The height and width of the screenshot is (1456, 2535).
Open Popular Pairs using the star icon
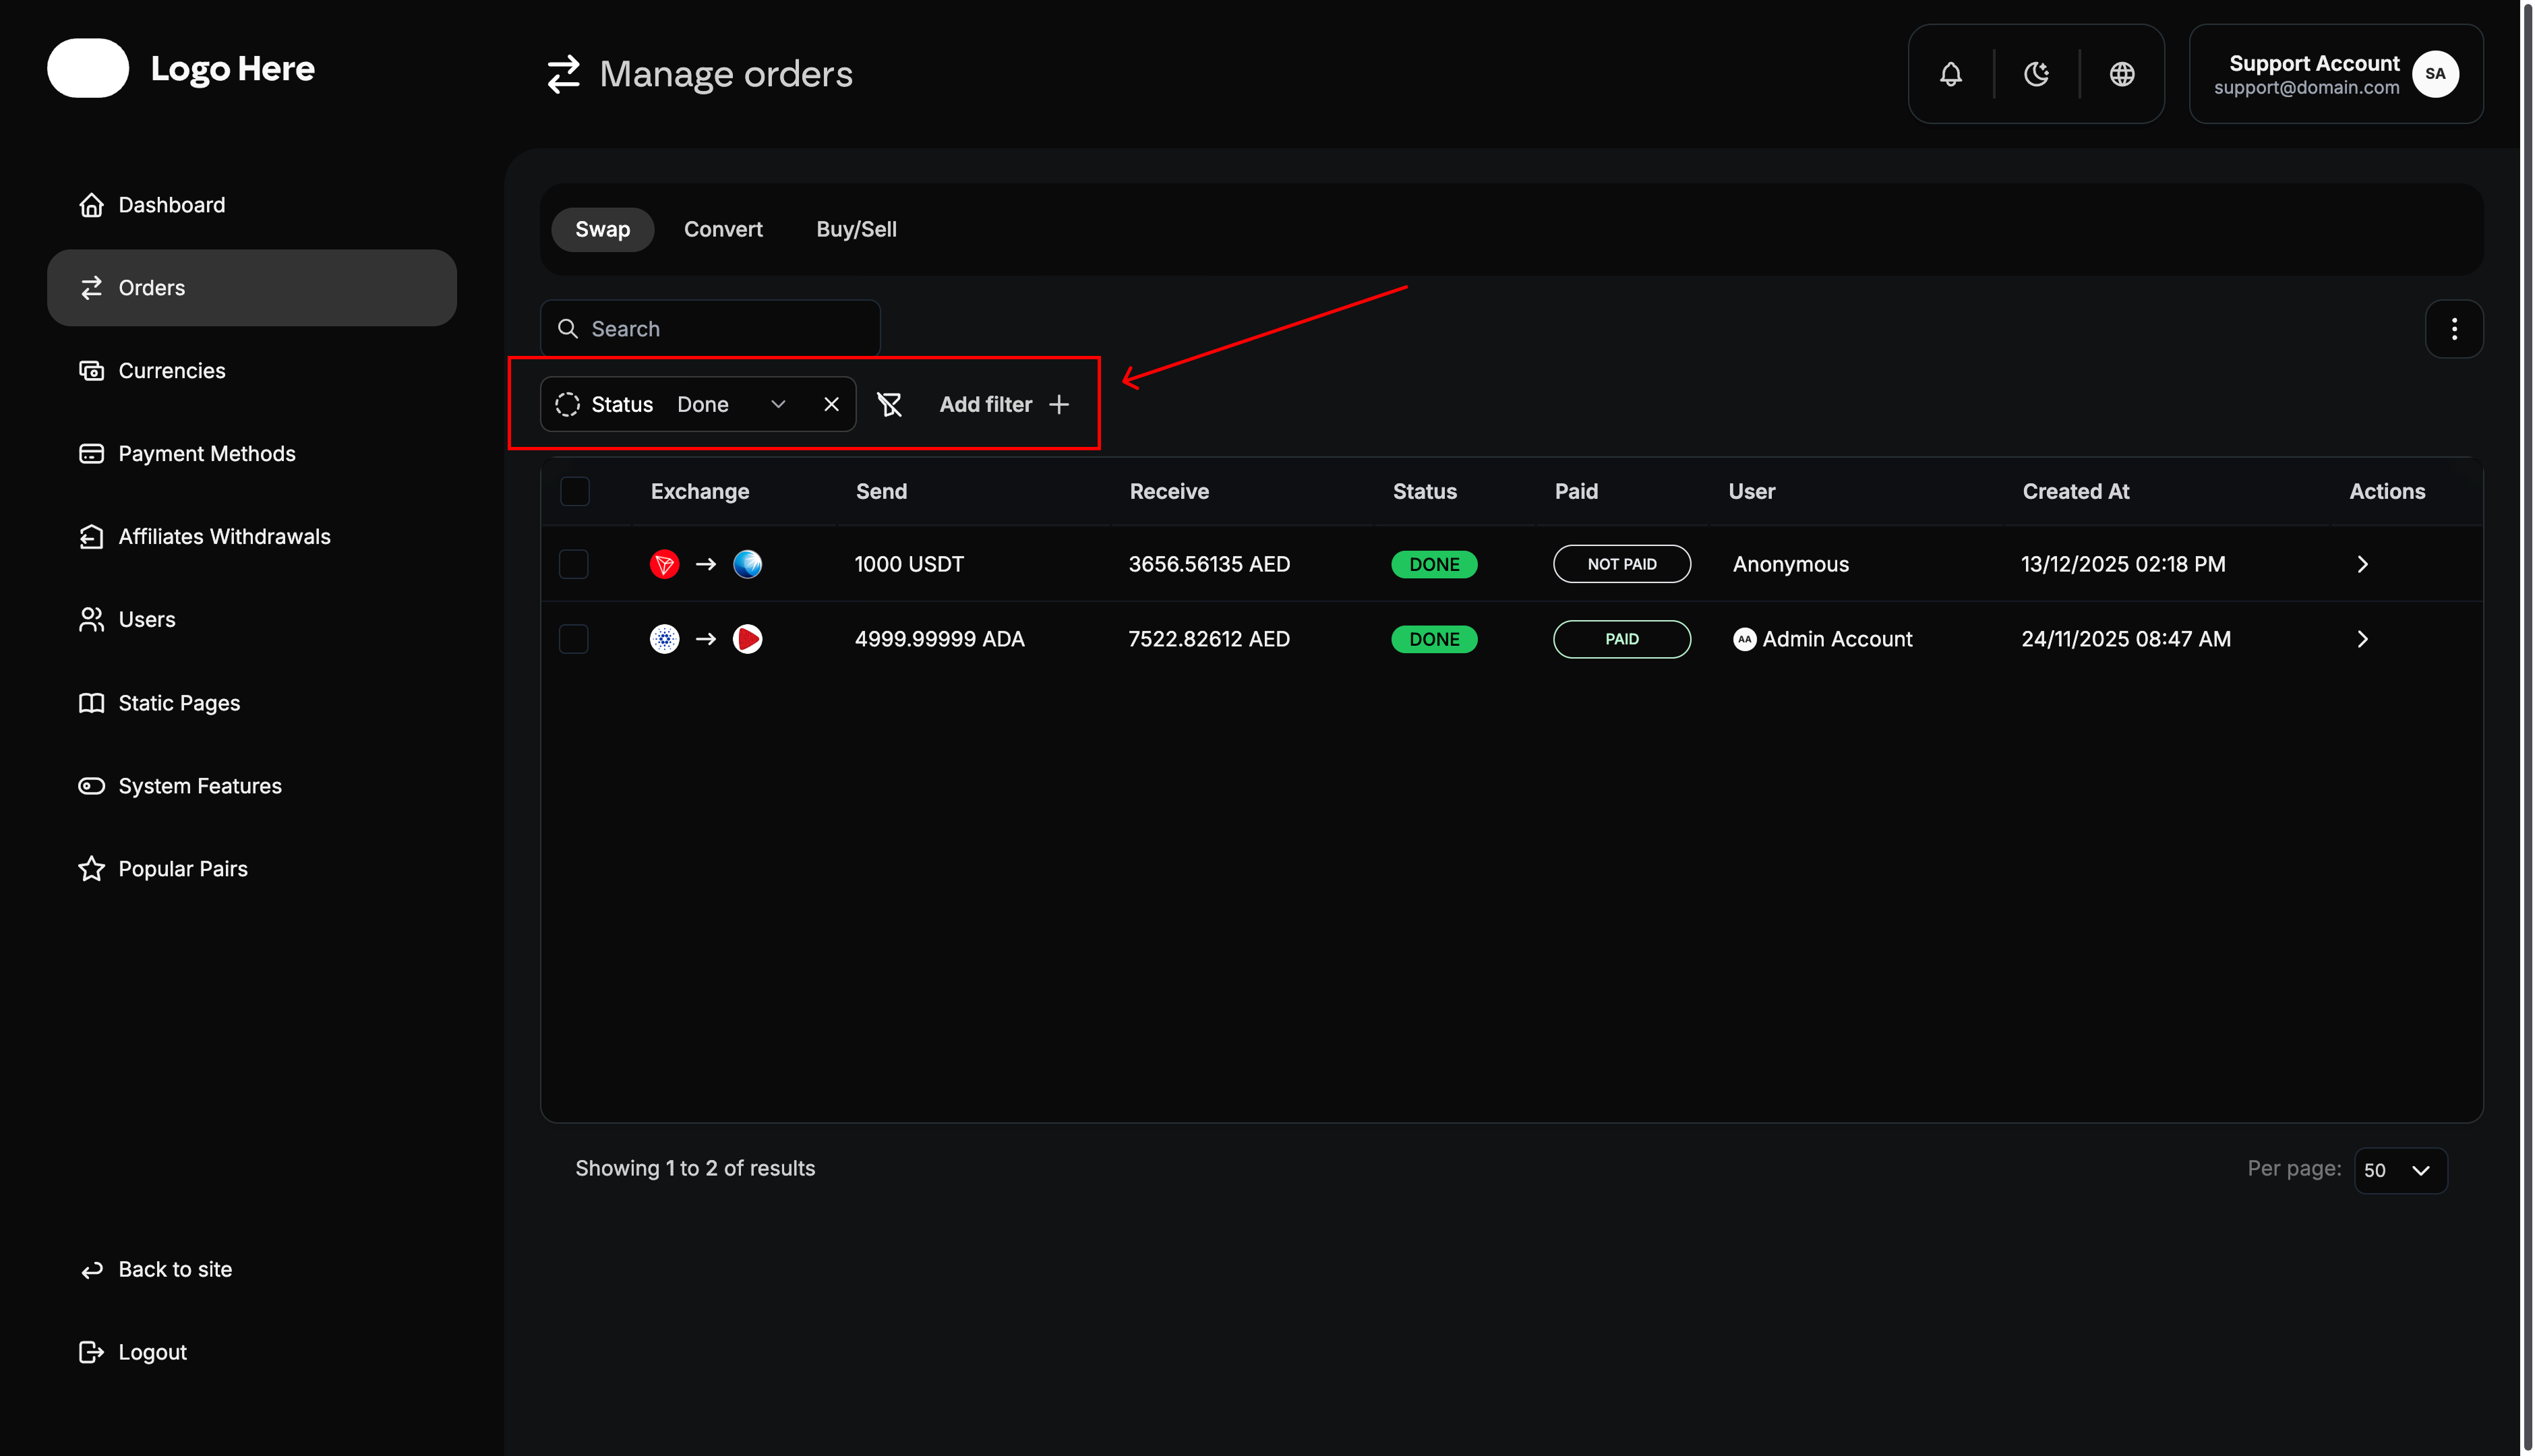[182, 868]
